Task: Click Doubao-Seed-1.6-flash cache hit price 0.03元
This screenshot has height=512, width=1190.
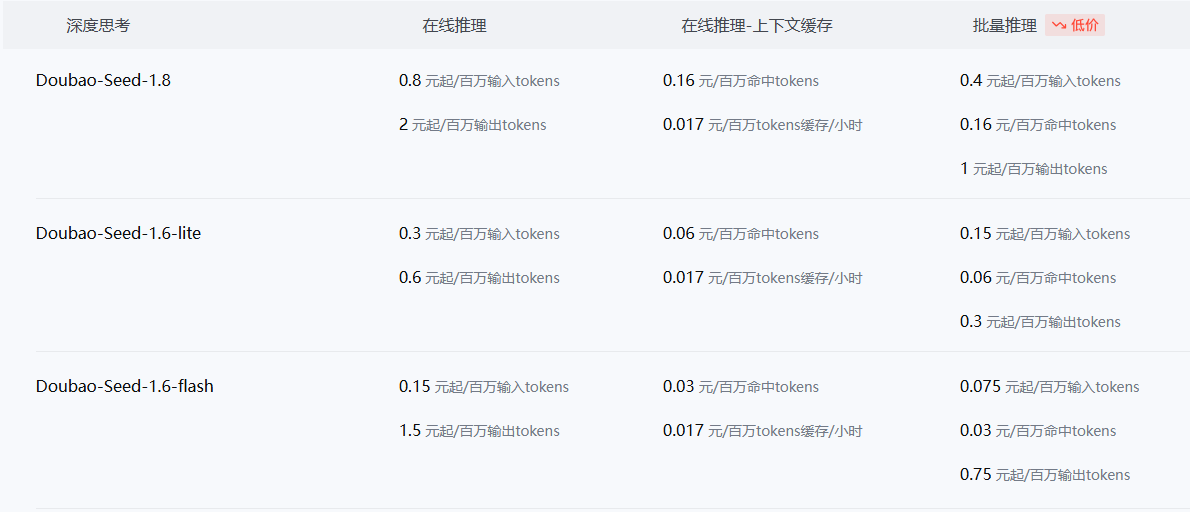Action: click(741, 387)
